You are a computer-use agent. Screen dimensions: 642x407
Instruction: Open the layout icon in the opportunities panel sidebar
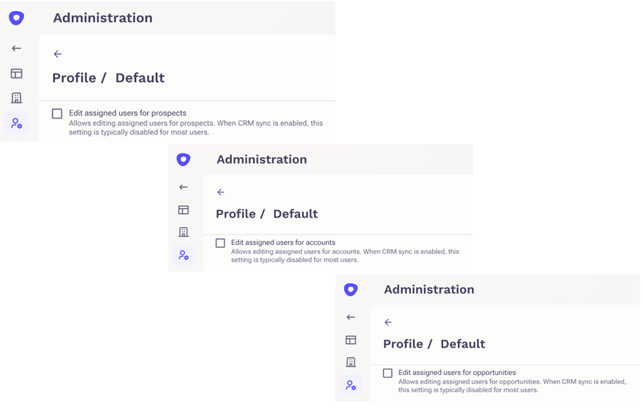click(350, 340)
